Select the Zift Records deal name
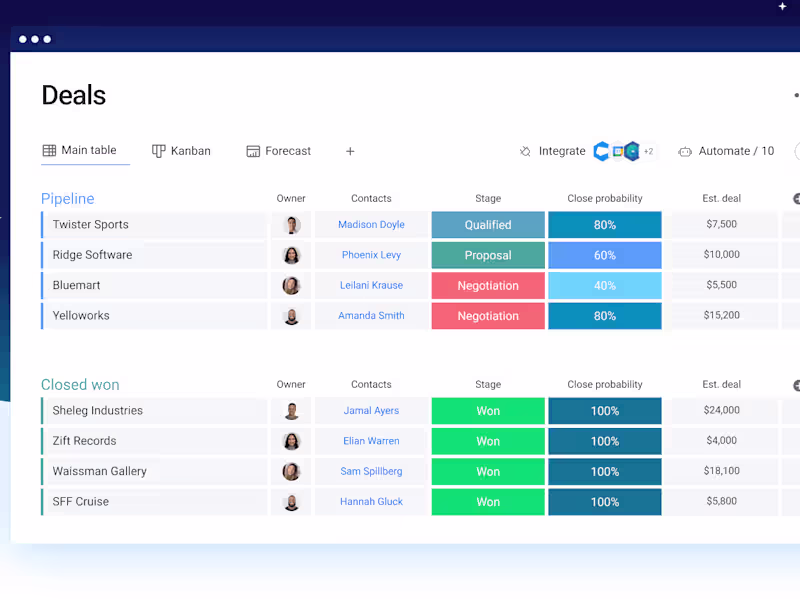800x600 pixels. point(84,441)
